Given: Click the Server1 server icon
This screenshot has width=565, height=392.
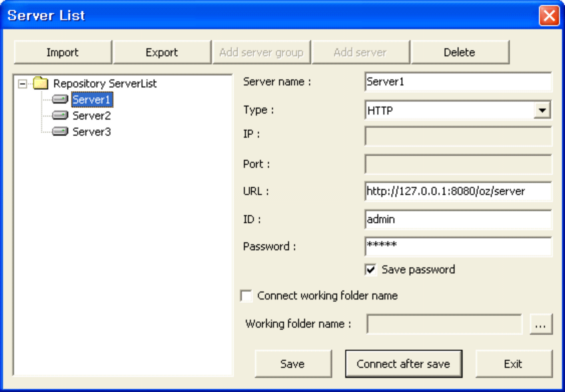Looking at the screenshot, I should click(60, 99).
